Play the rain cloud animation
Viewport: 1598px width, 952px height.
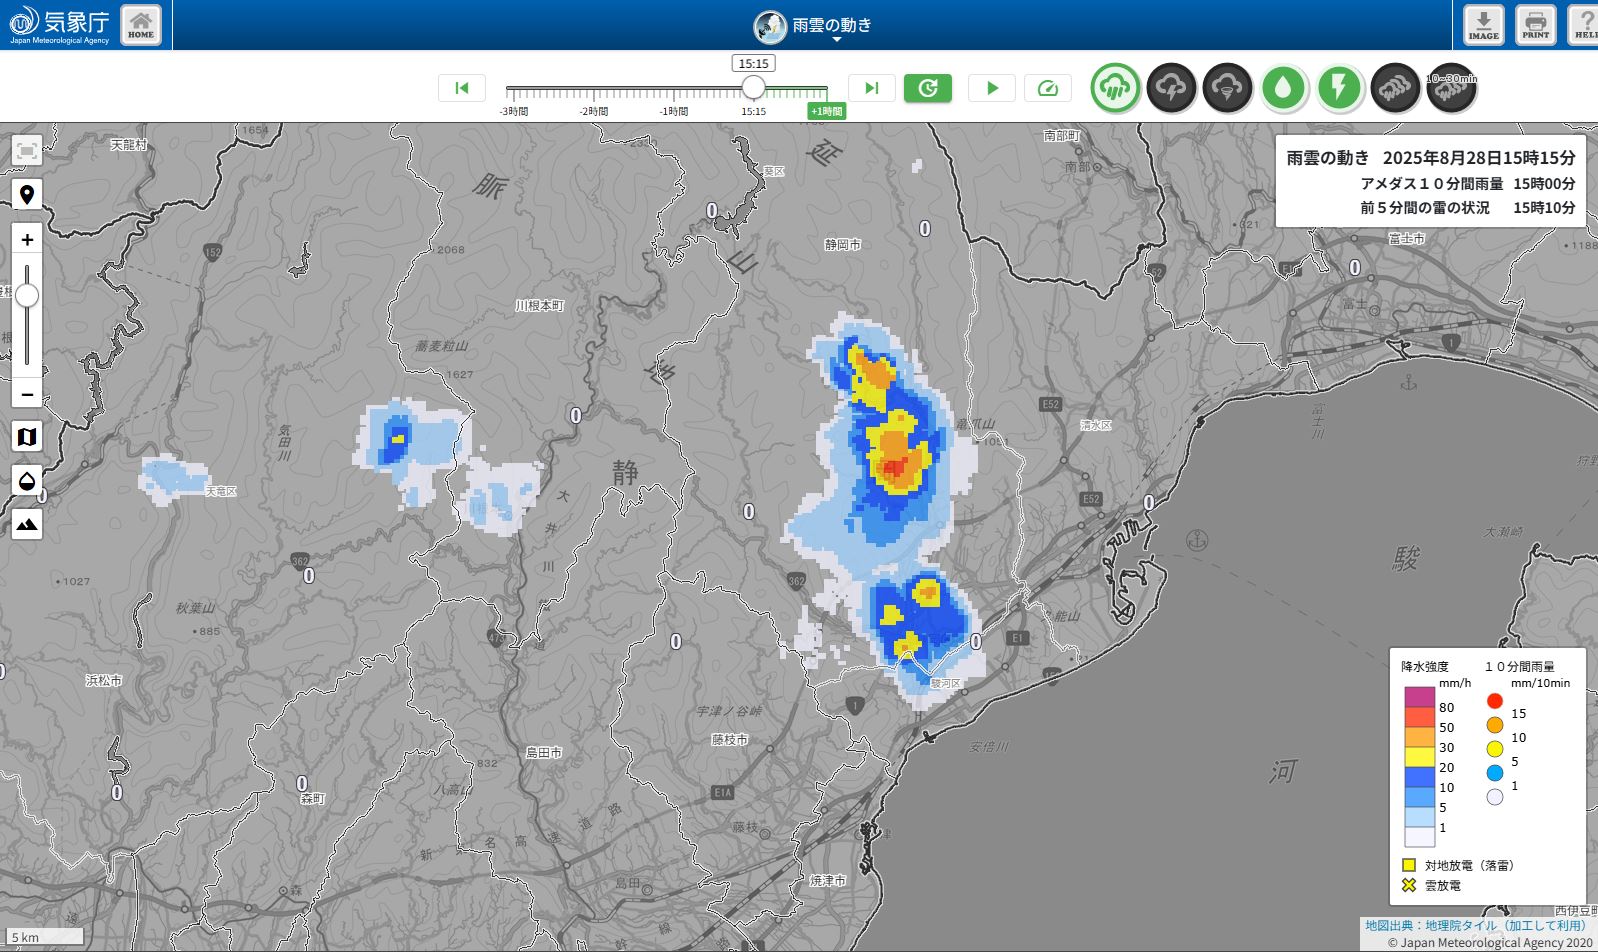[x=992, y=88]
